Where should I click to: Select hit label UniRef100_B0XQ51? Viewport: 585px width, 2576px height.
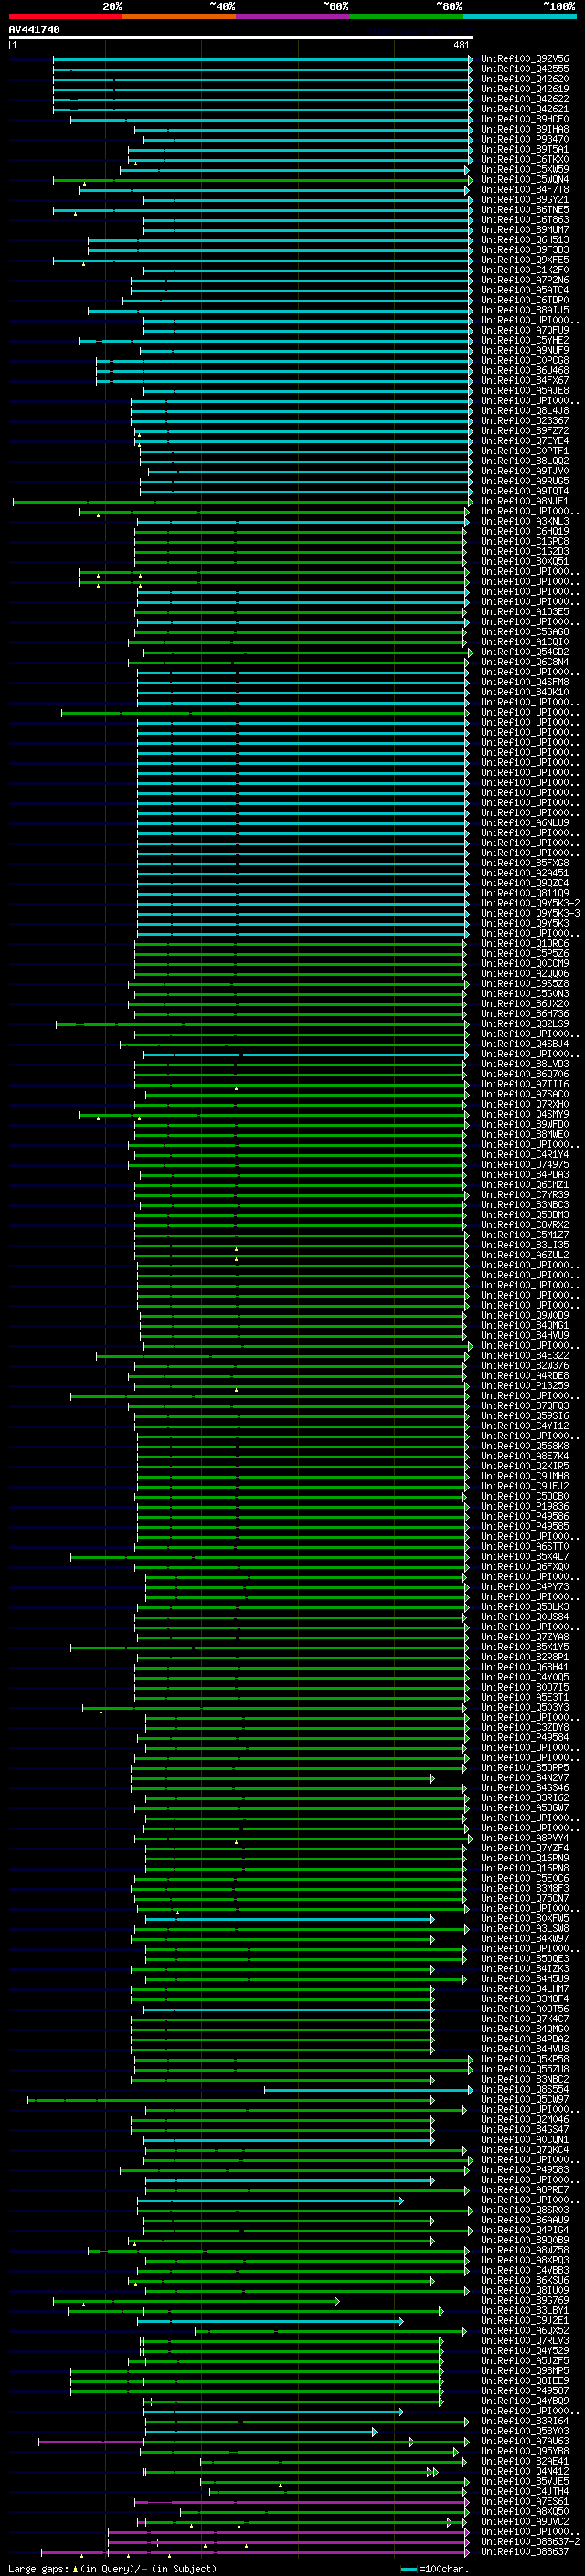525,561
